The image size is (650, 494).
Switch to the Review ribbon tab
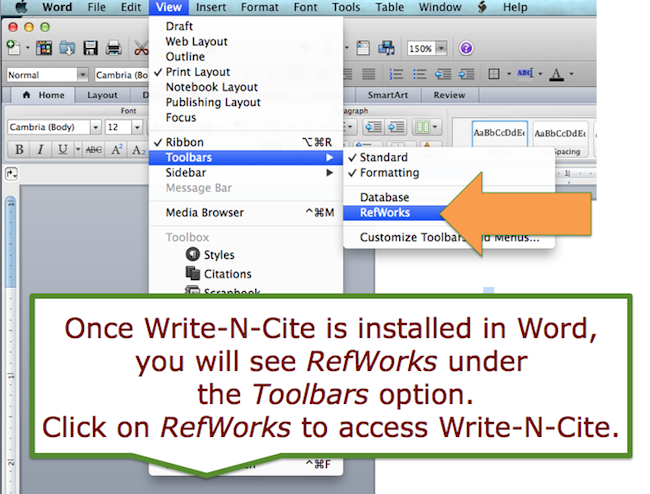(449, 95)
